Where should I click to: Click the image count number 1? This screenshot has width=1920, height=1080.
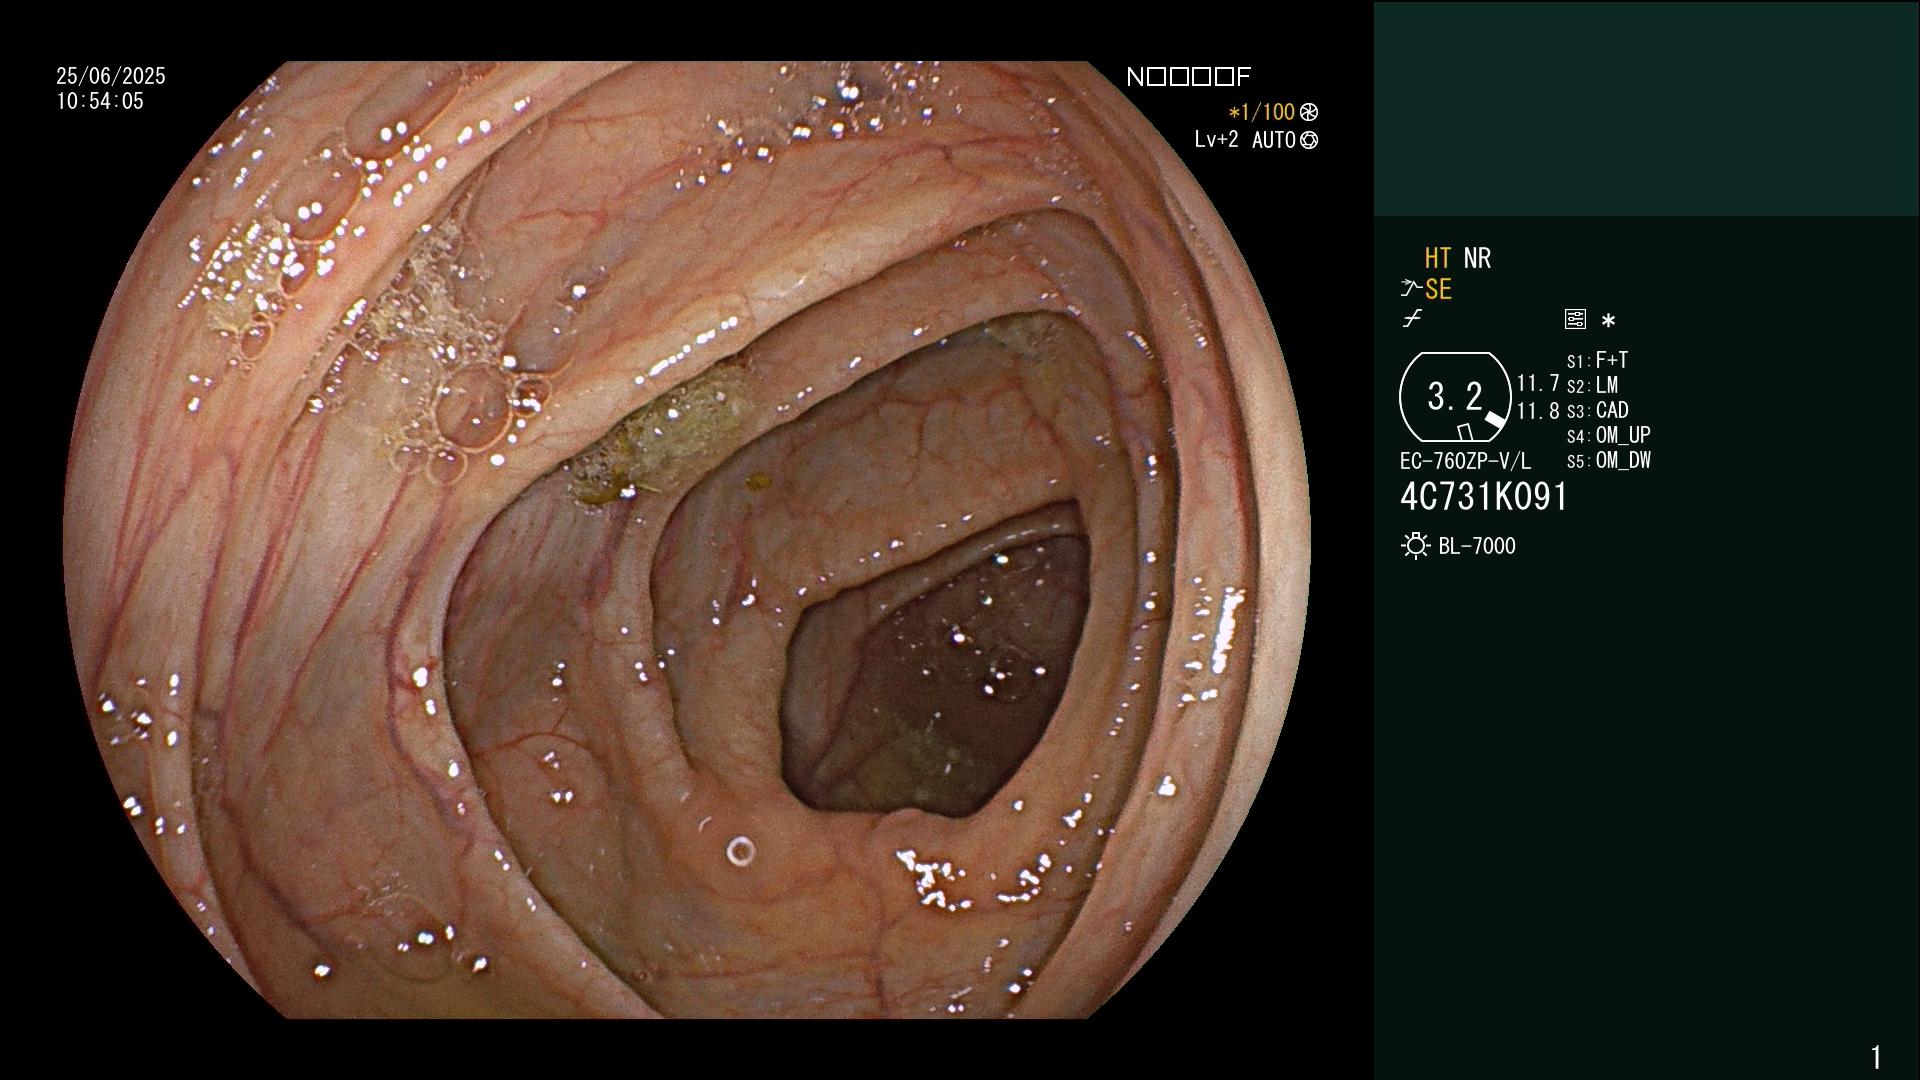point(1876,1057)
